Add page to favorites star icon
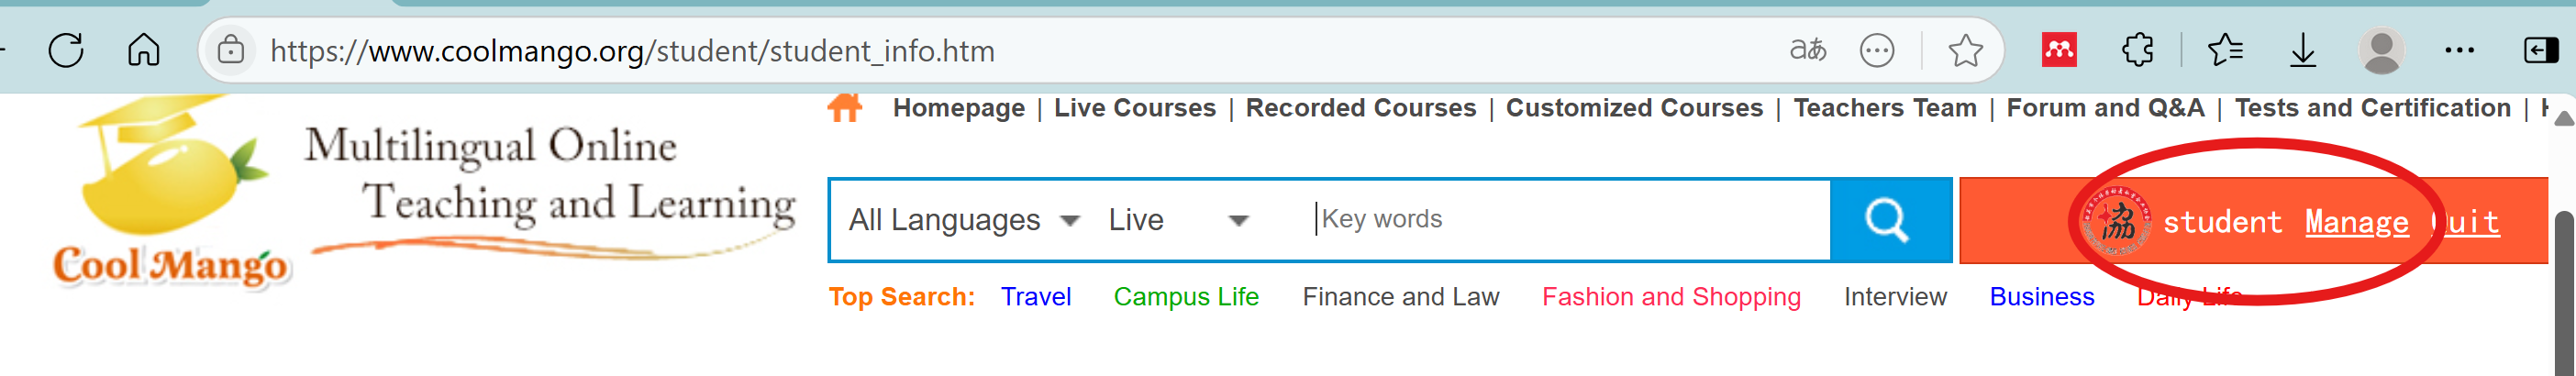 (1965, 50)
